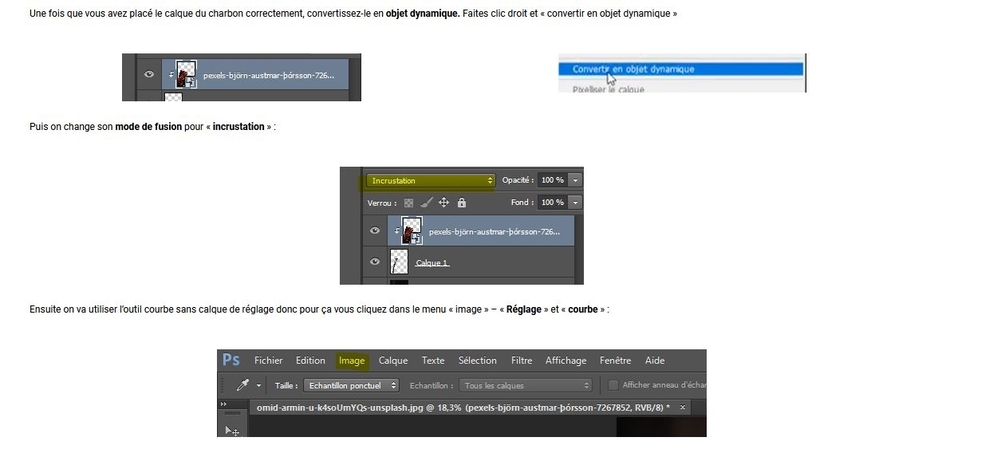
Task: Select the Move tool in the toolbox
Action: point(232,430)
